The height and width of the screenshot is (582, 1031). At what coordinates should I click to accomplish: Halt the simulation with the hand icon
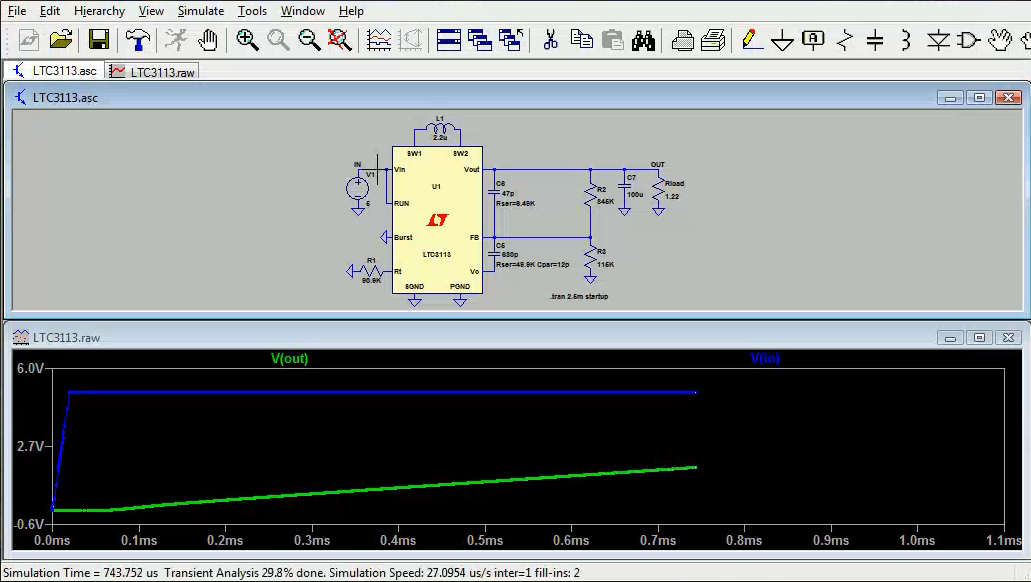click(x=208, y=40)
